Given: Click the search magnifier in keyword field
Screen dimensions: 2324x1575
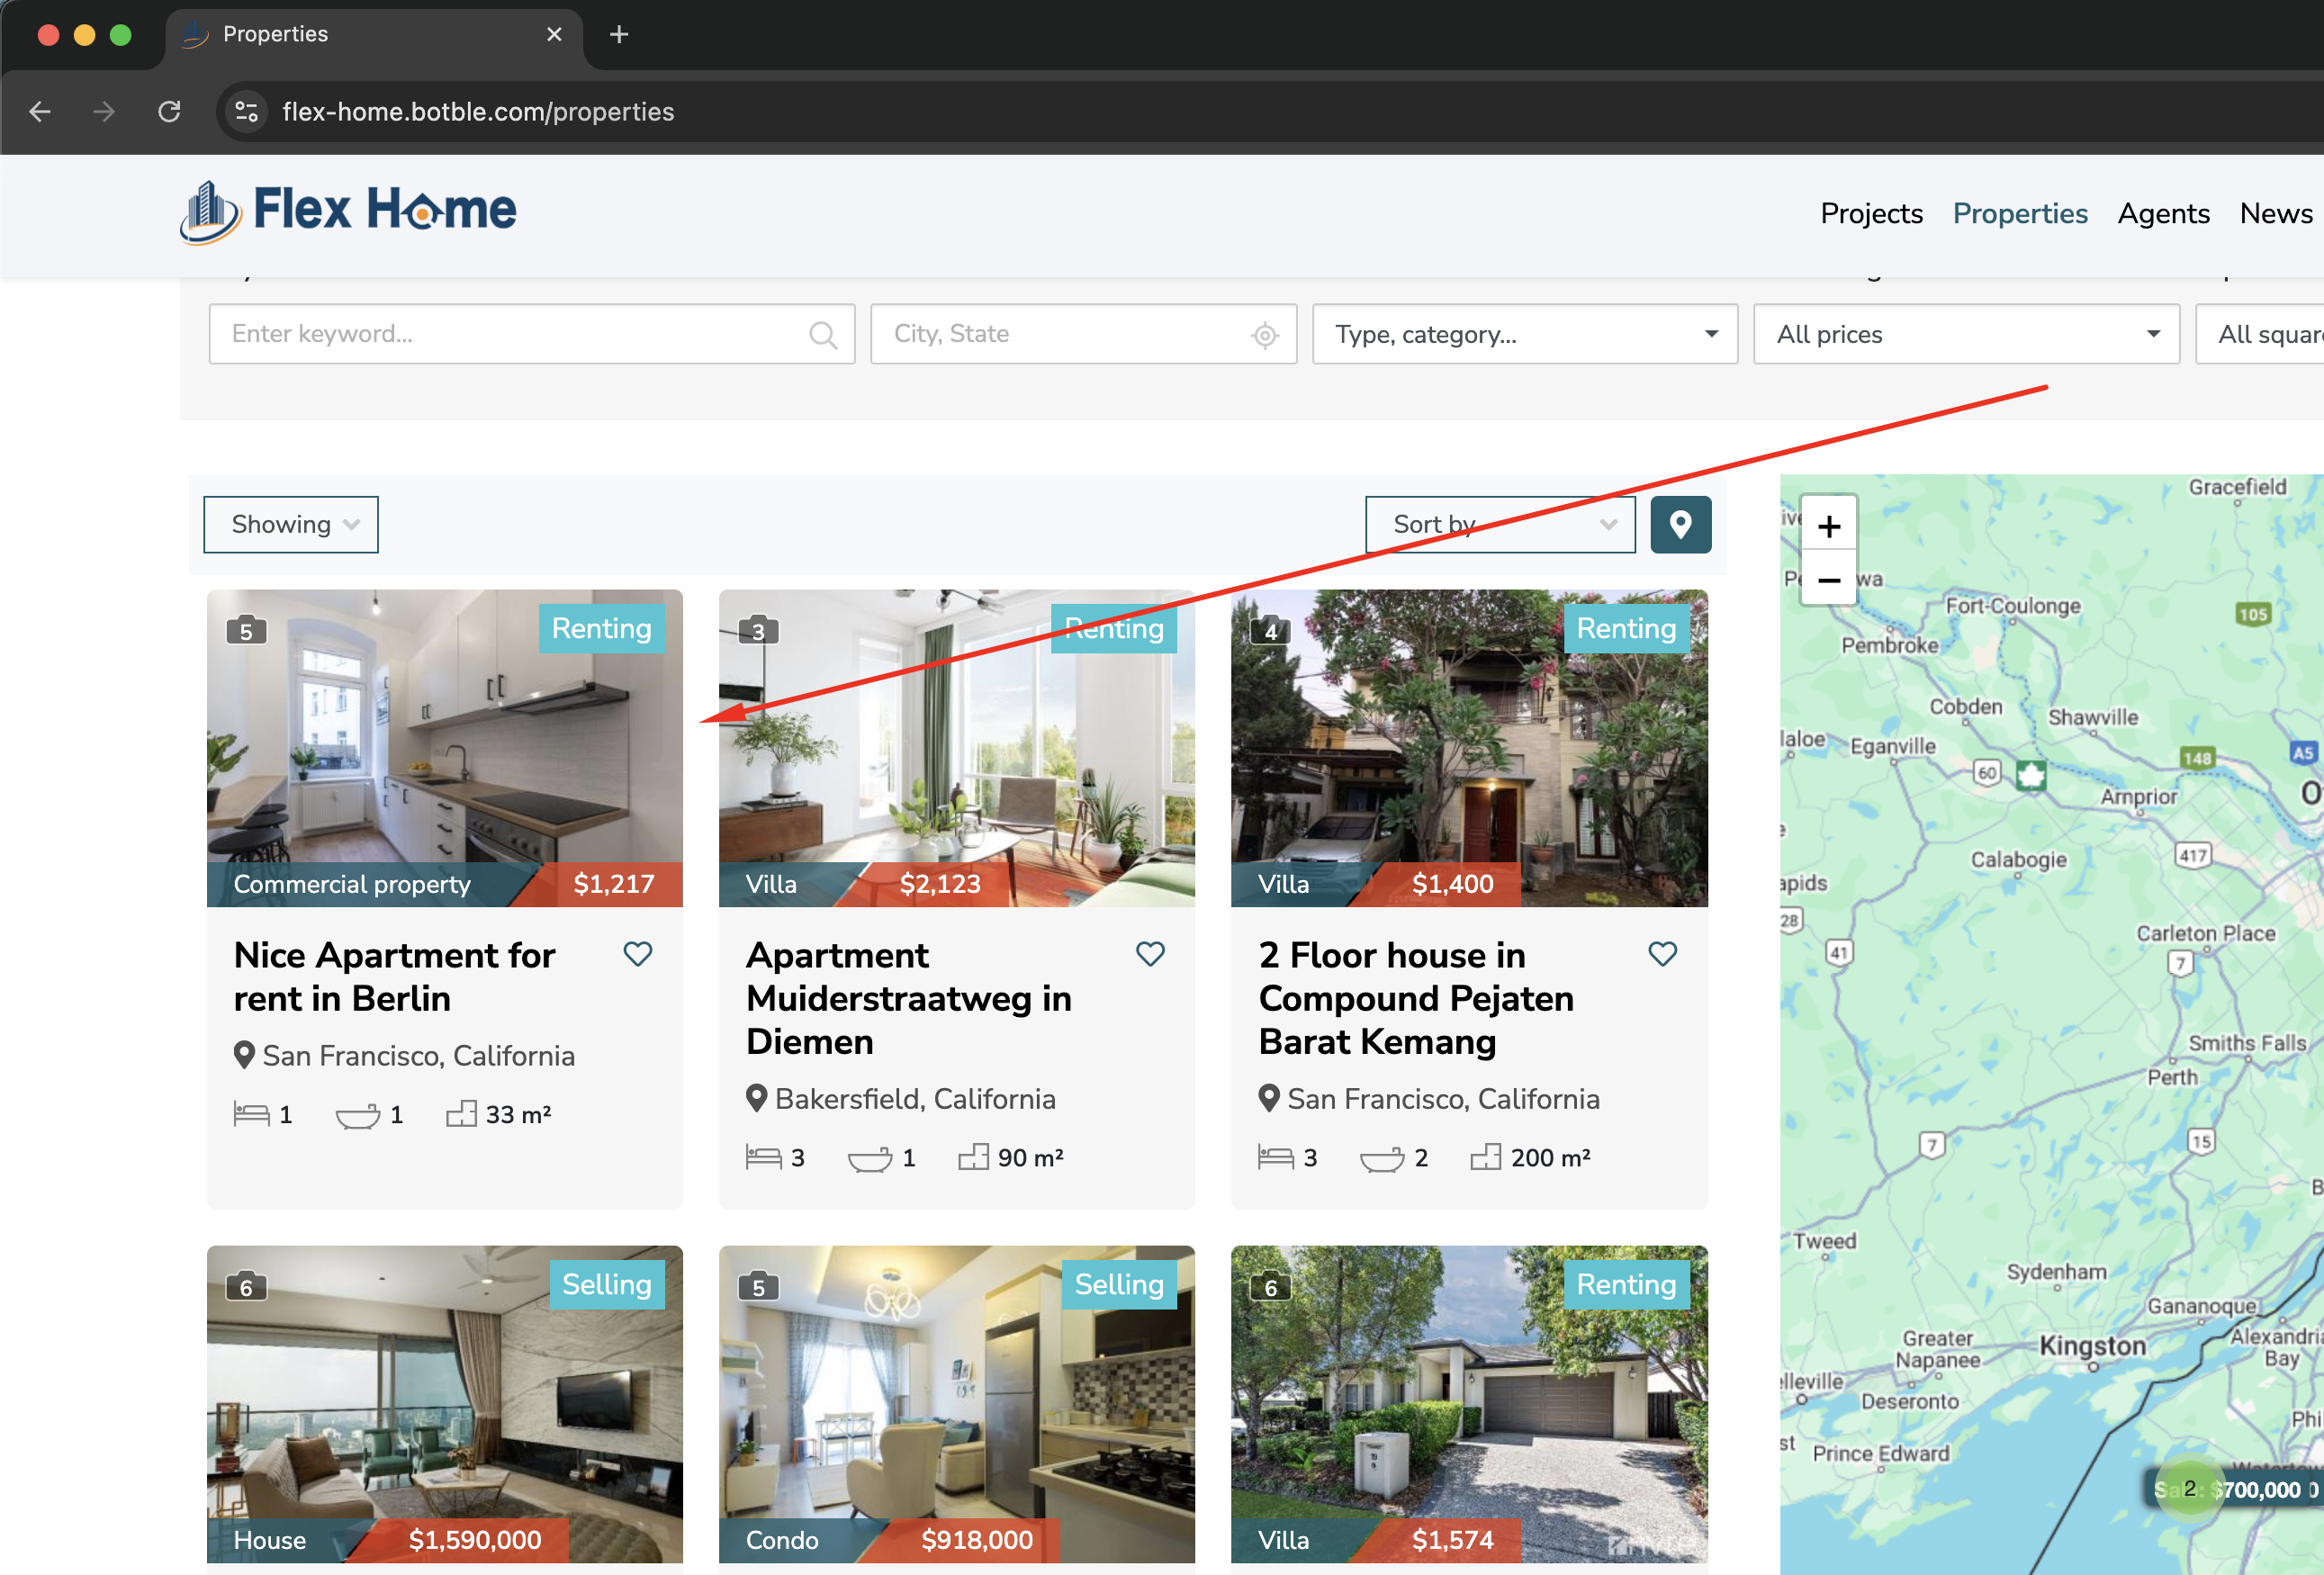Looking at the screenshot, I should pyautogui.click(x=822, y=335).
